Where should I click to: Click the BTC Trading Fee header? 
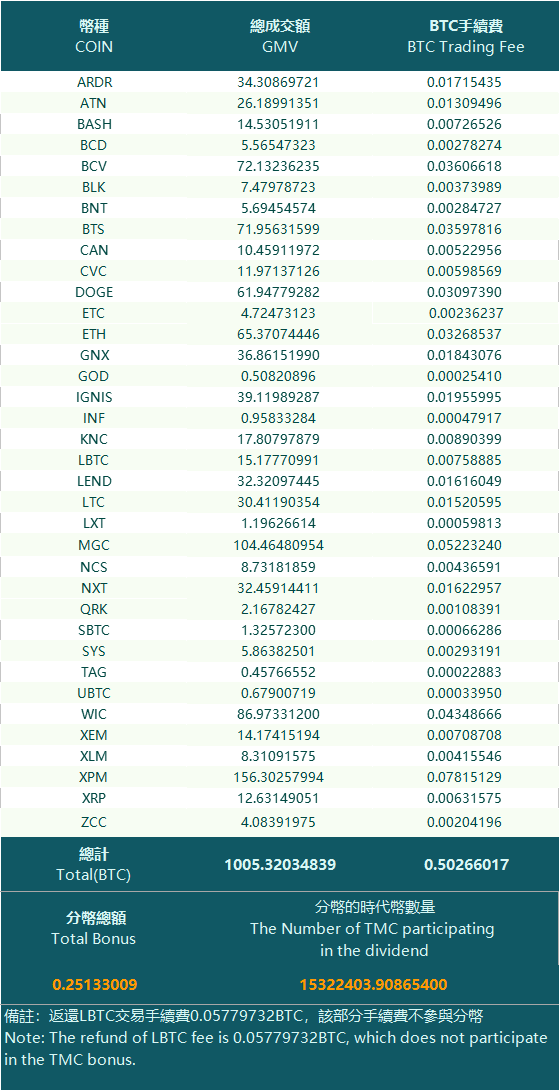466,37
